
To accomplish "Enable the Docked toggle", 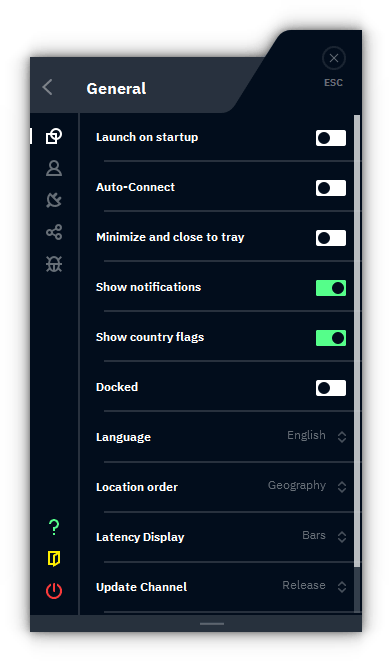I will 331,388.
